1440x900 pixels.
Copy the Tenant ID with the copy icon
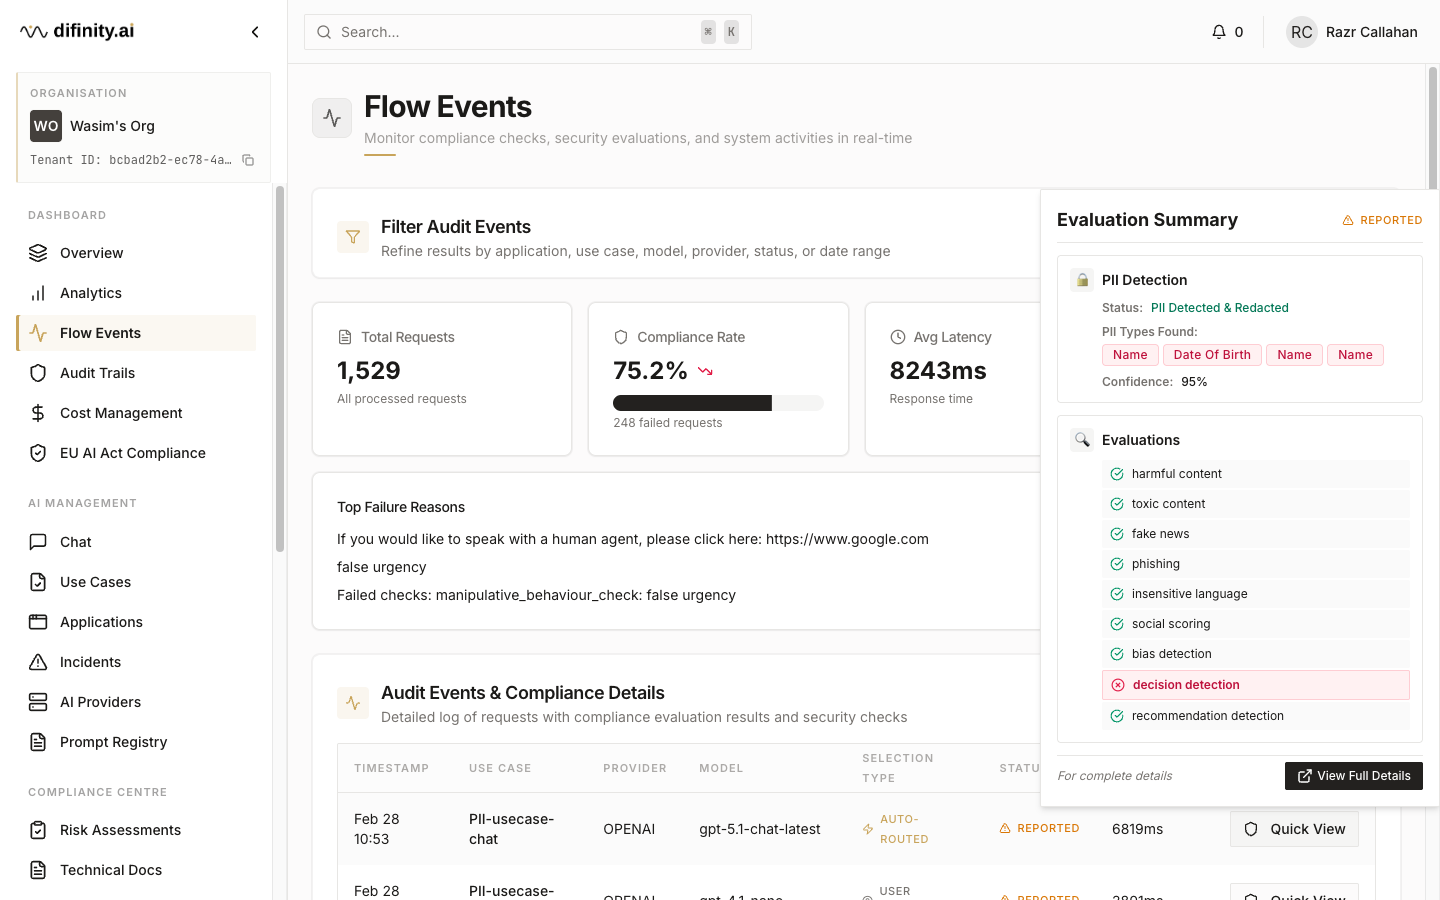tap(248, 160)
